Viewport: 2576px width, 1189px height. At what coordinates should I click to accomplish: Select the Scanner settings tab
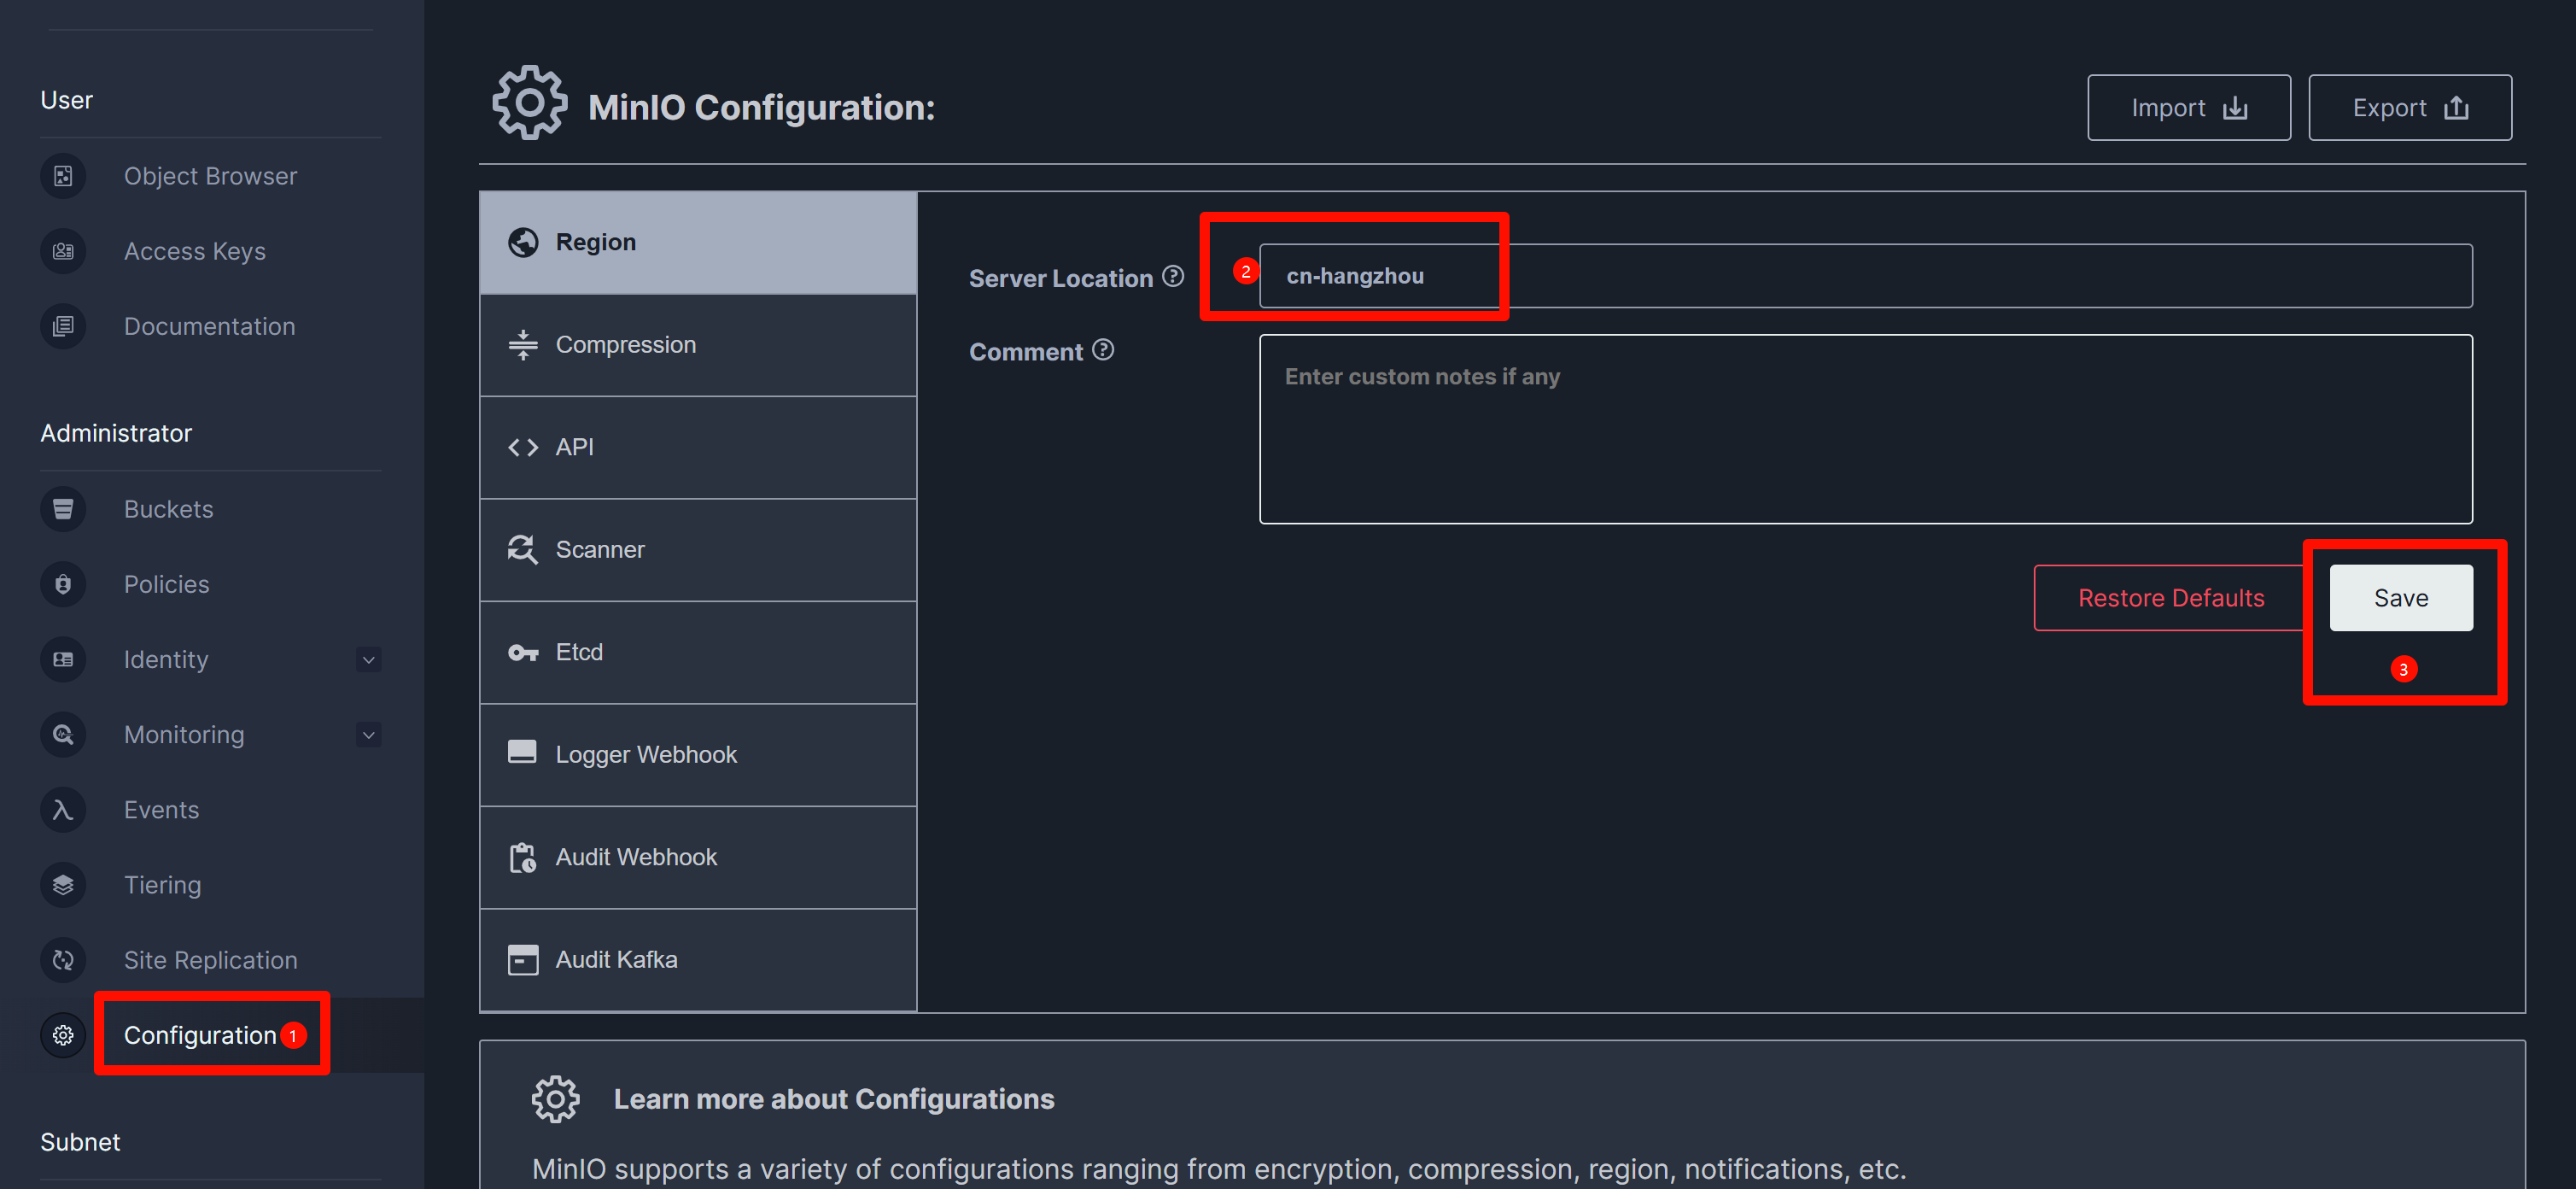coord(698,550)
